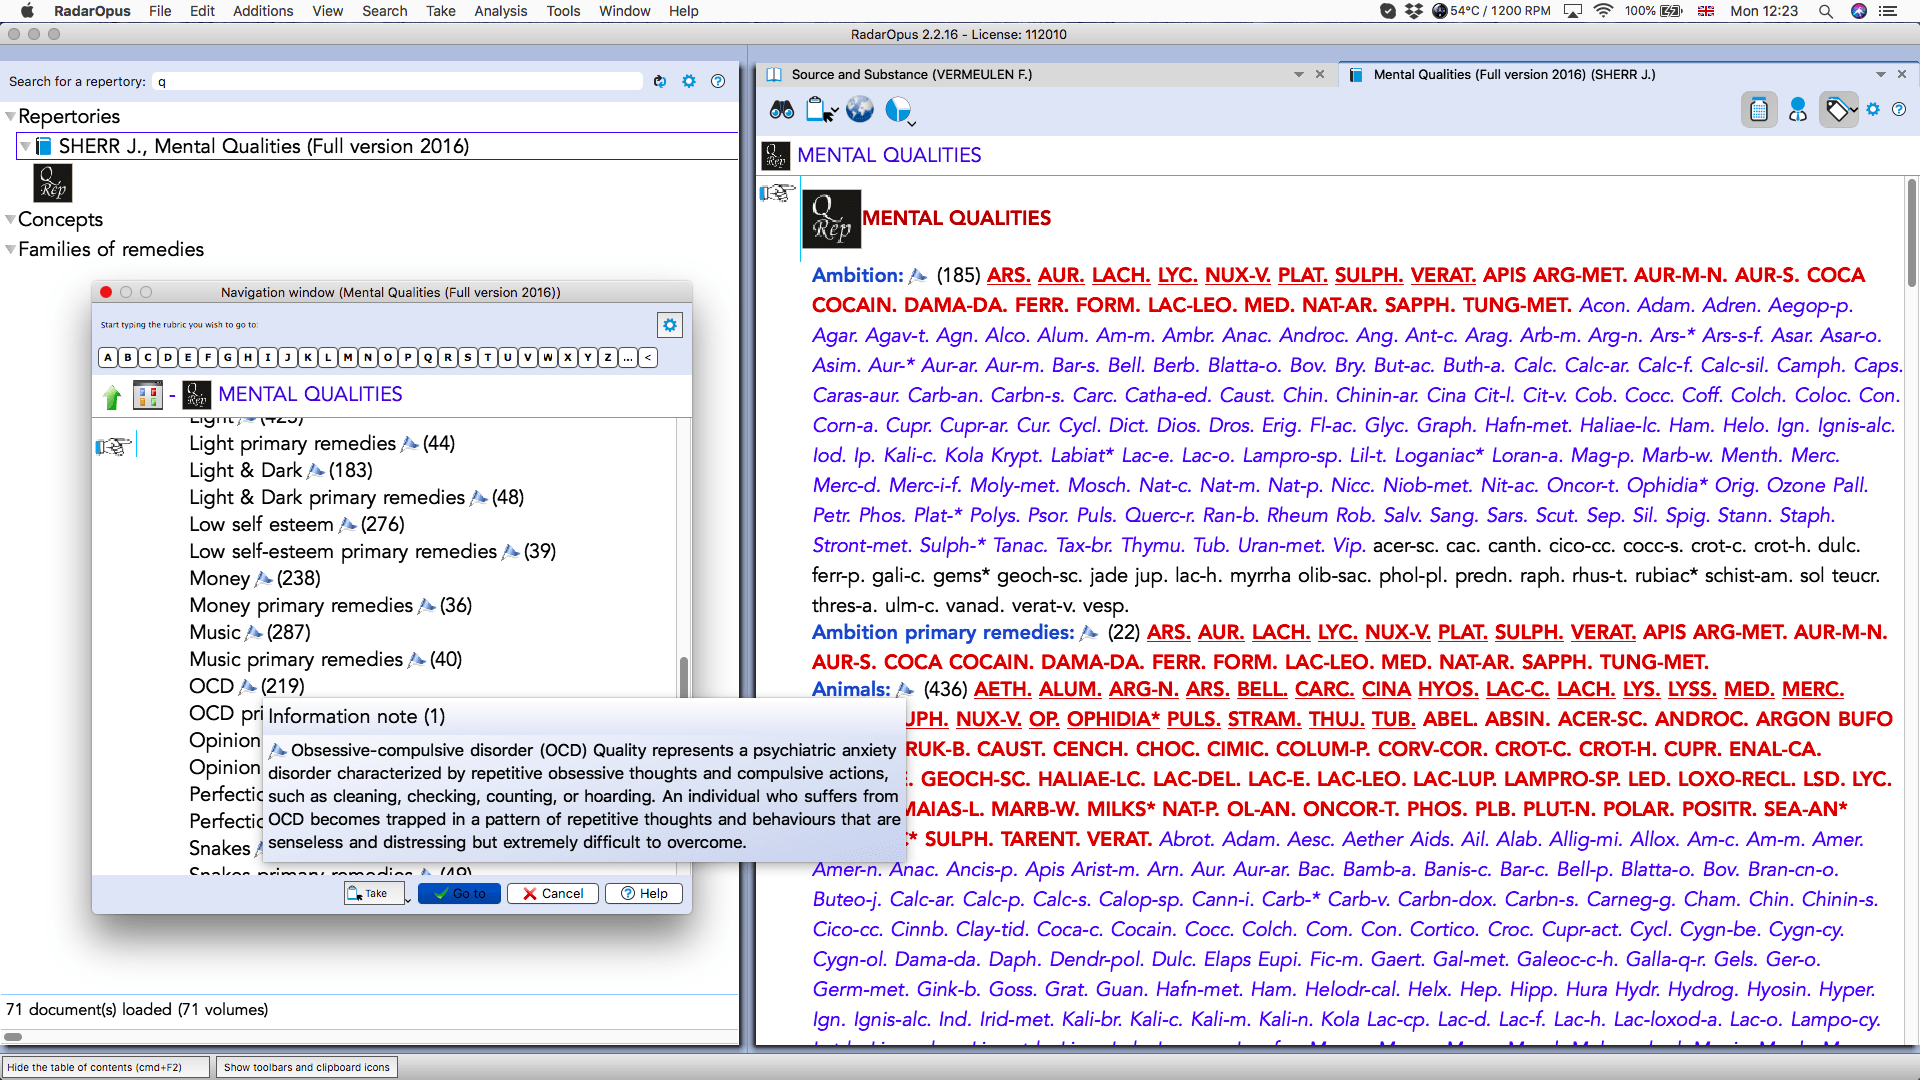Open the Tools menu

click(563, 11)
